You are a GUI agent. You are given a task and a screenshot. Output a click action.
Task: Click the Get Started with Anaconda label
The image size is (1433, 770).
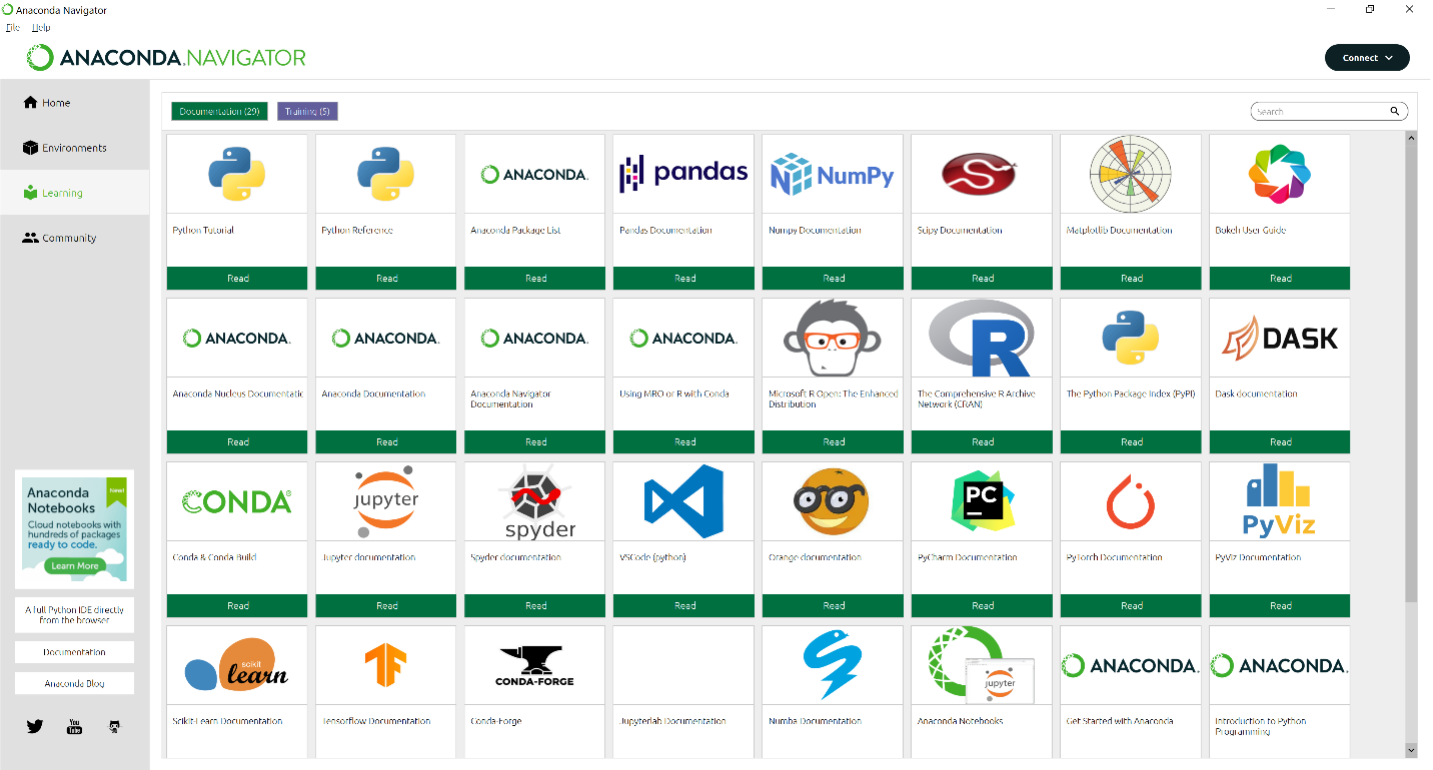(x=1120, y=721)
